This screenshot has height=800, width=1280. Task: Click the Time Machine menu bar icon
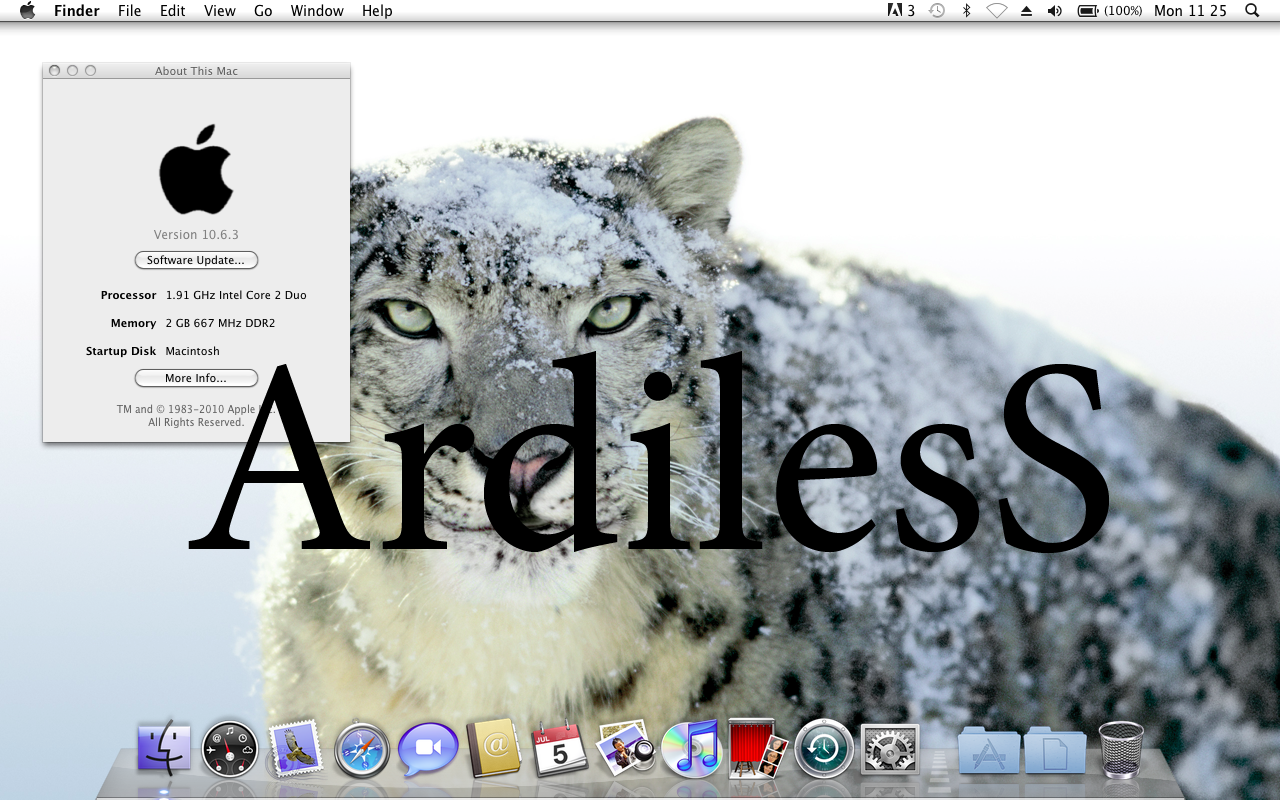(937, 11)
